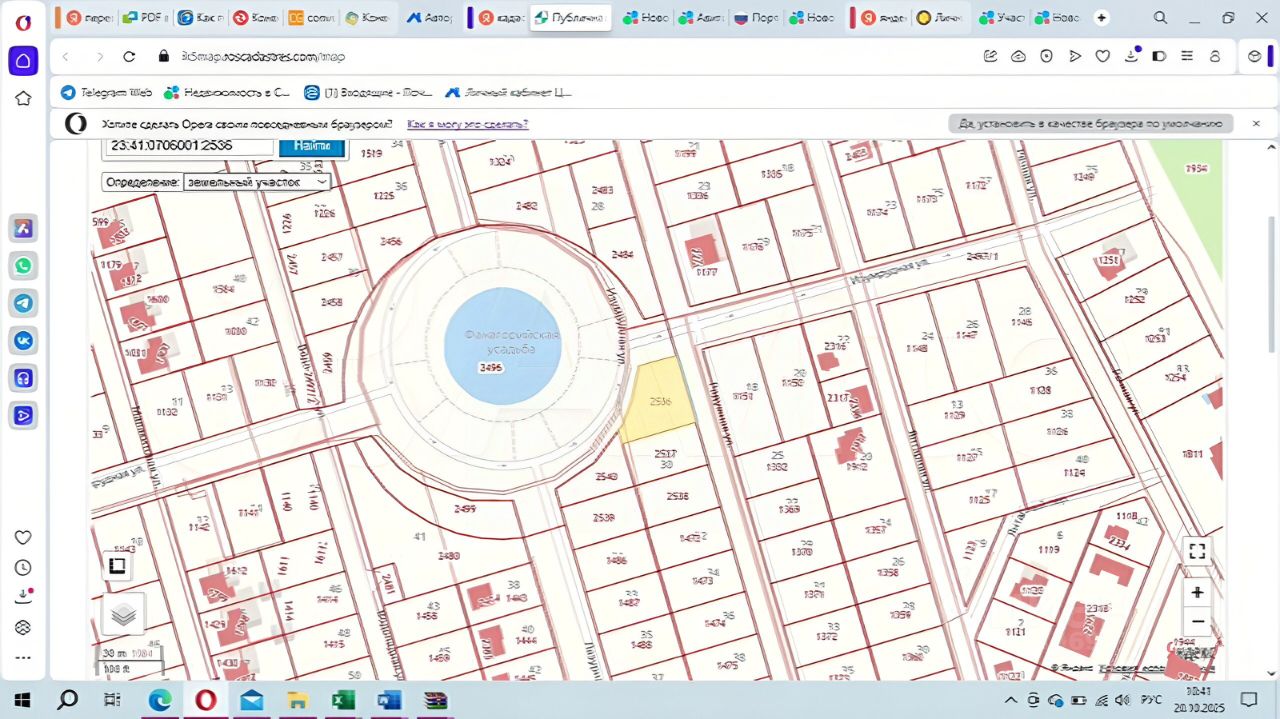
Task: Open Windows taskbar search
Action: (x=67, y=699)
